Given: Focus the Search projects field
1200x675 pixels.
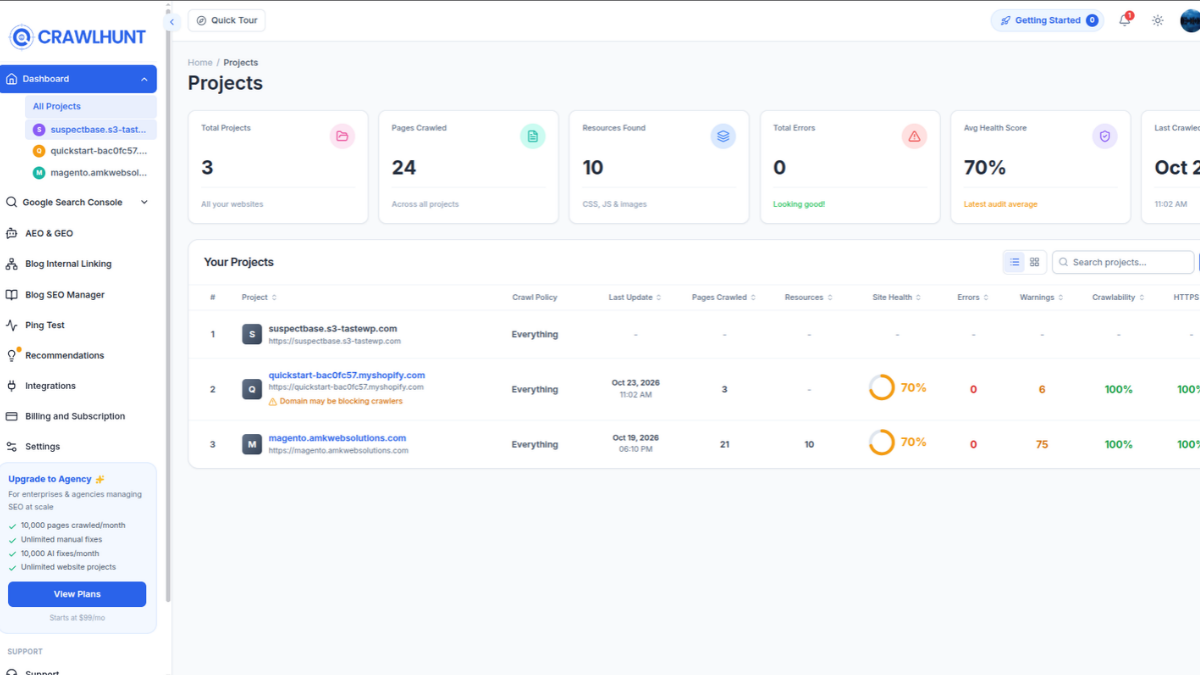Looking at the screenshot, I should 1123,262.
